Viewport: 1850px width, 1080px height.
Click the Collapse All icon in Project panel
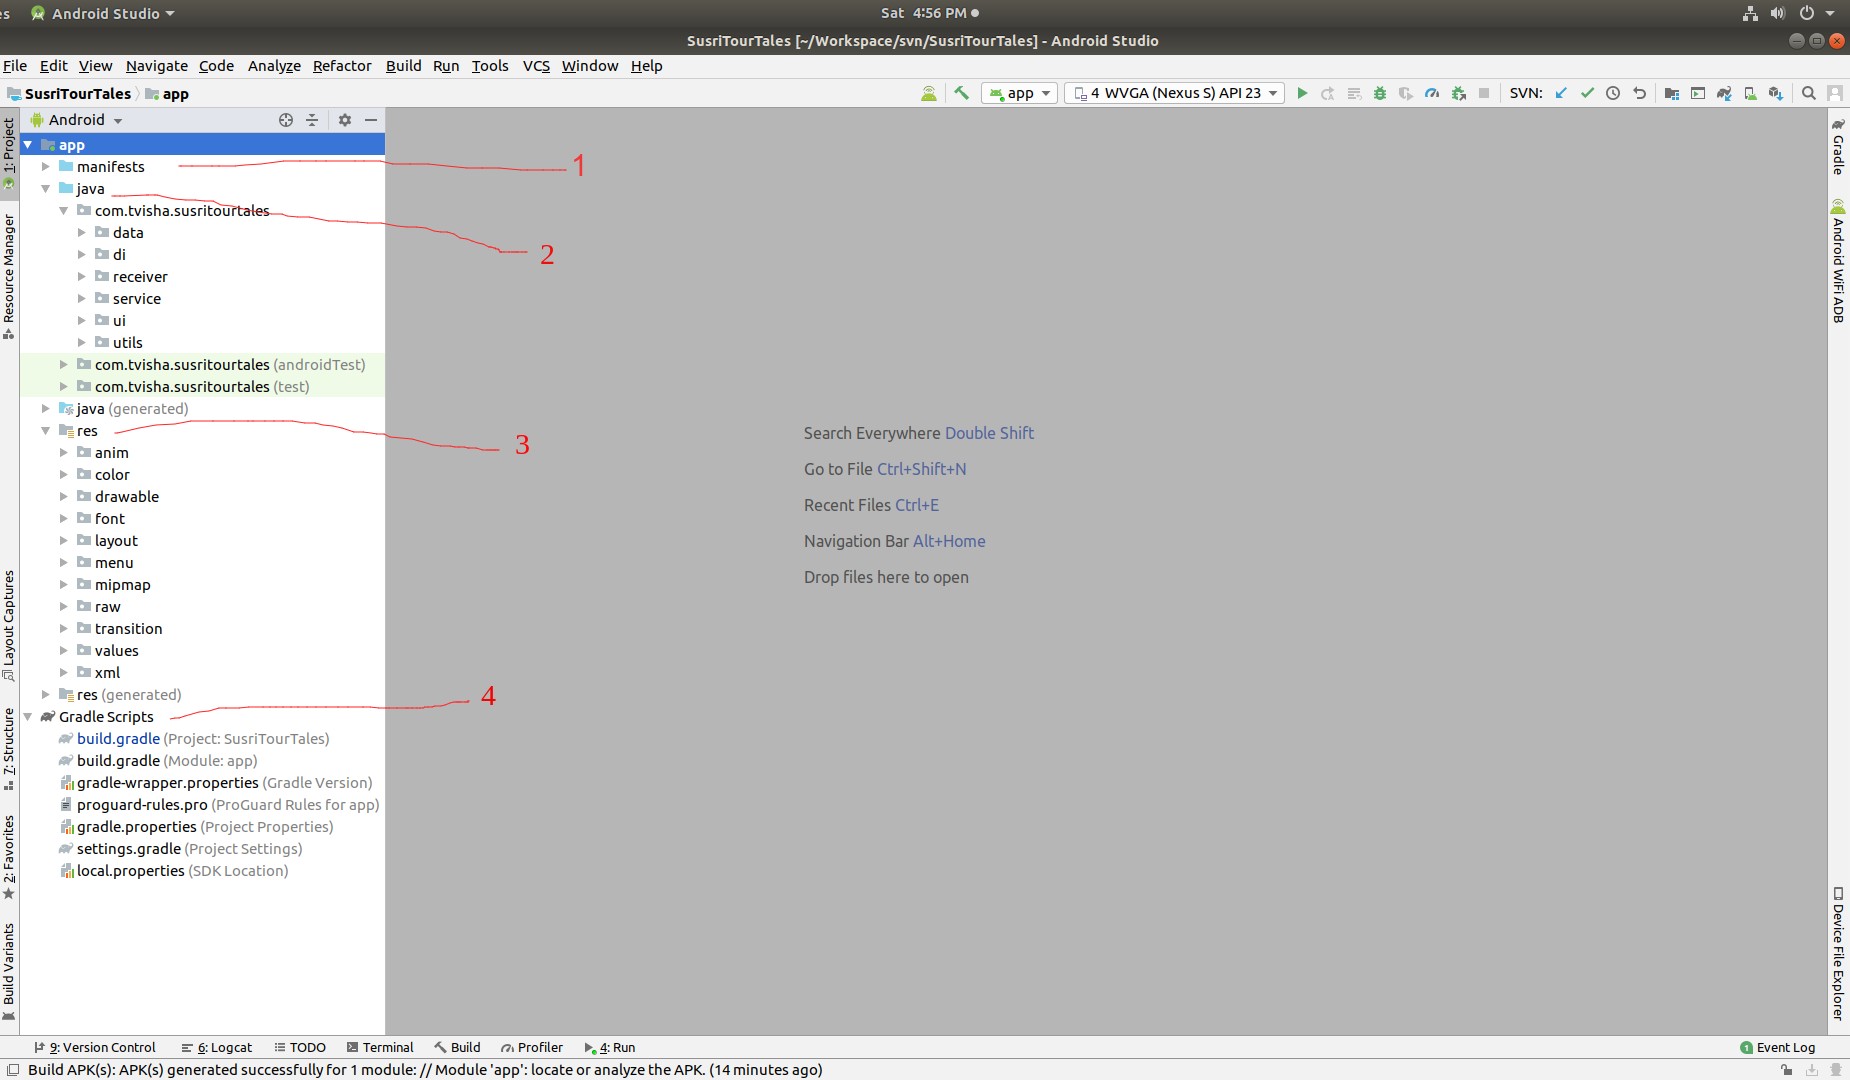click(312, 120)
